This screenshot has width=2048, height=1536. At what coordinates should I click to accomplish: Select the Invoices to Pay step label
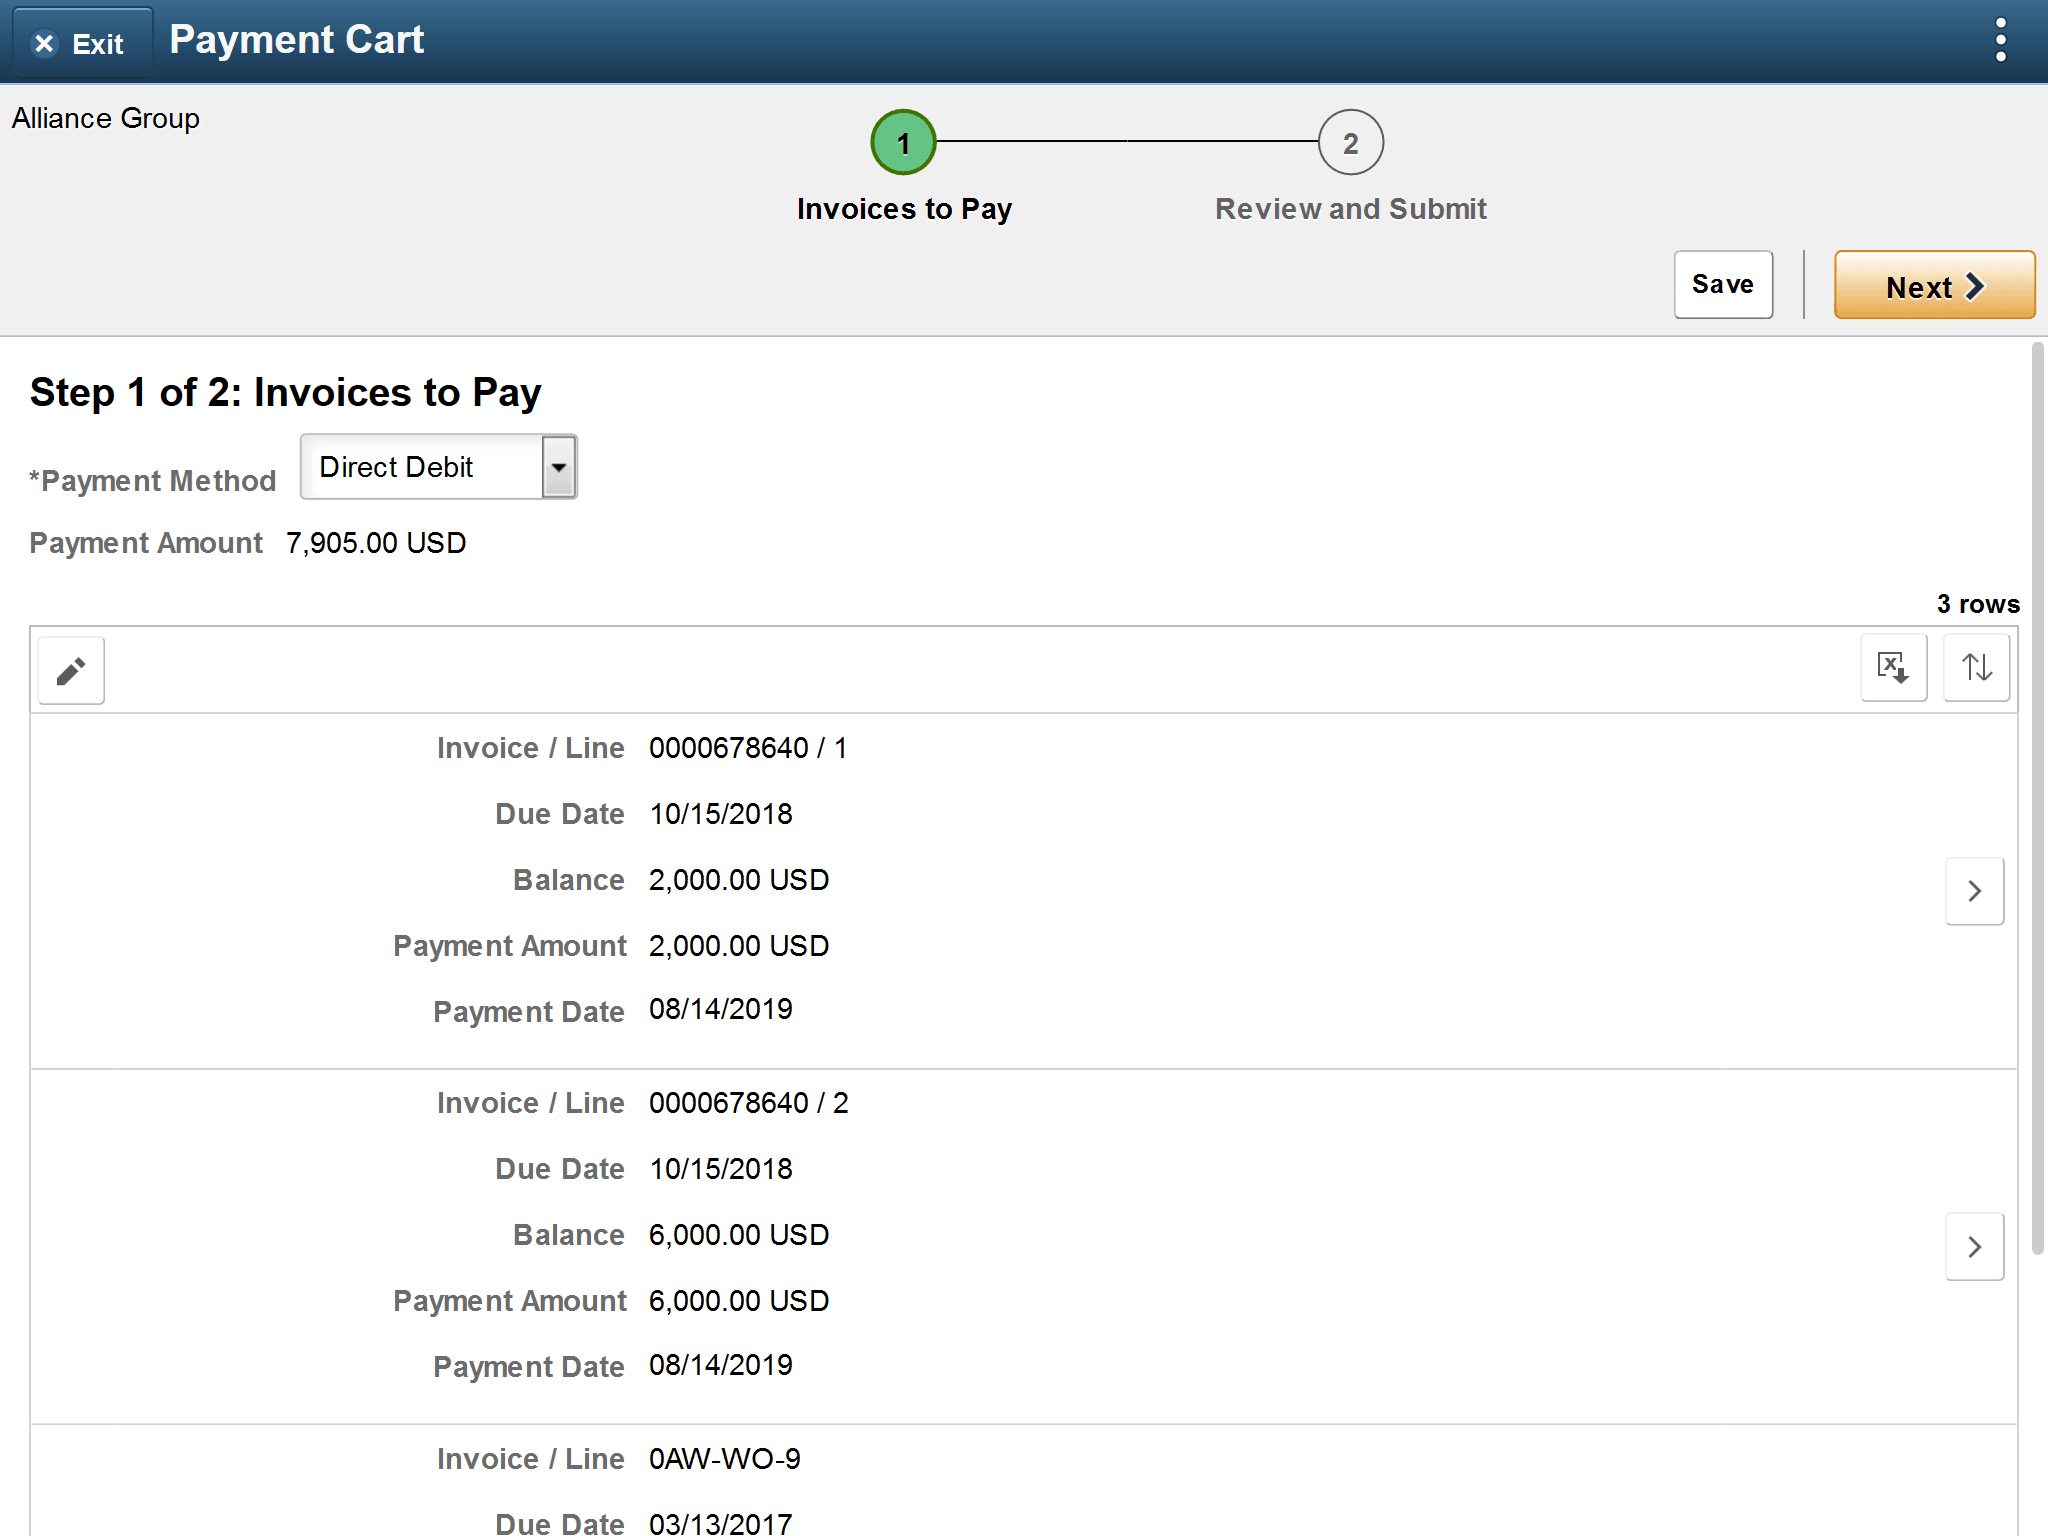point(903,208)
